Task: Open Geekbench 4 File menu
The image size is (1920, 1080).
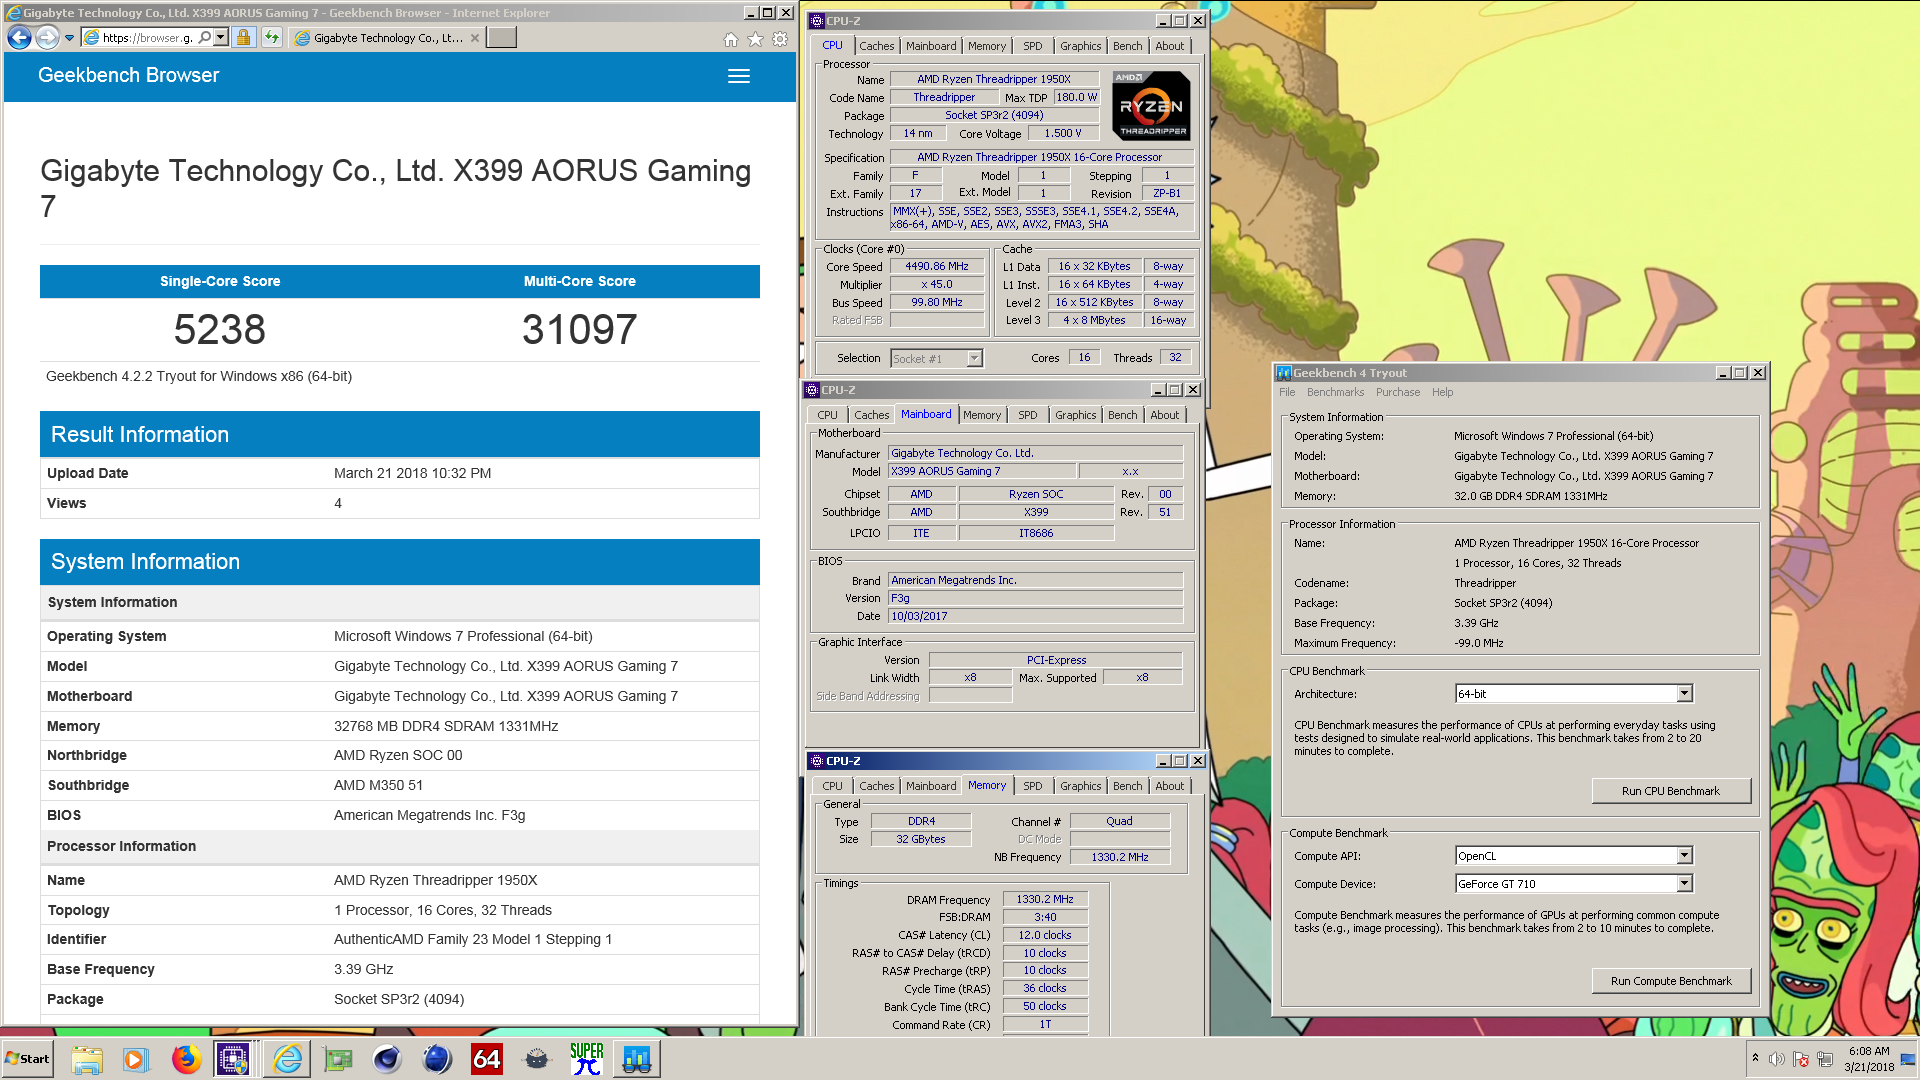Action: tap(1287, 392)
